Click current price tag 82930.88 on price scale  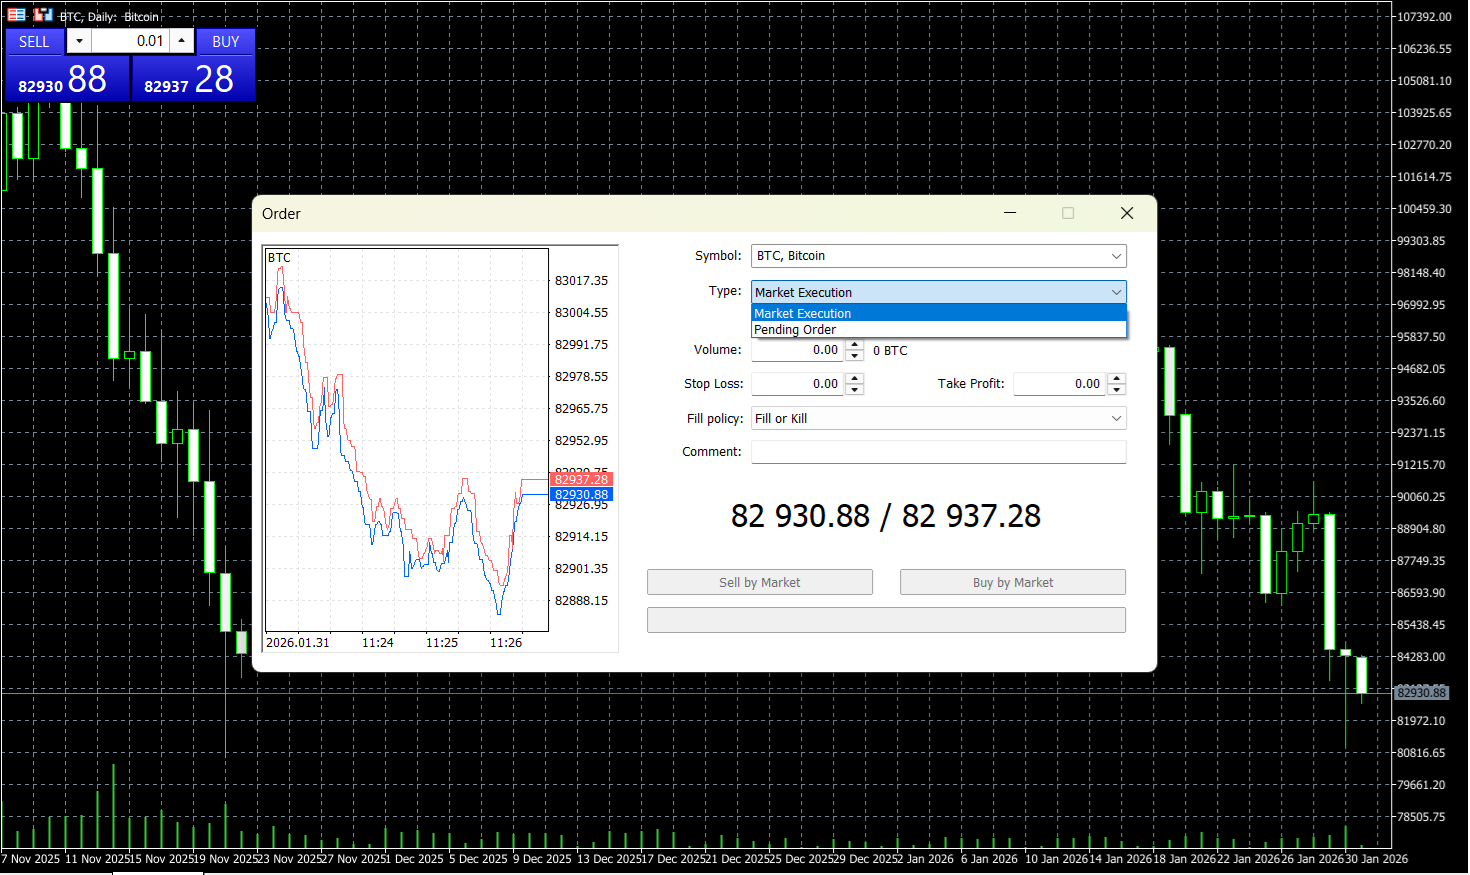(x=1421, y=692)
